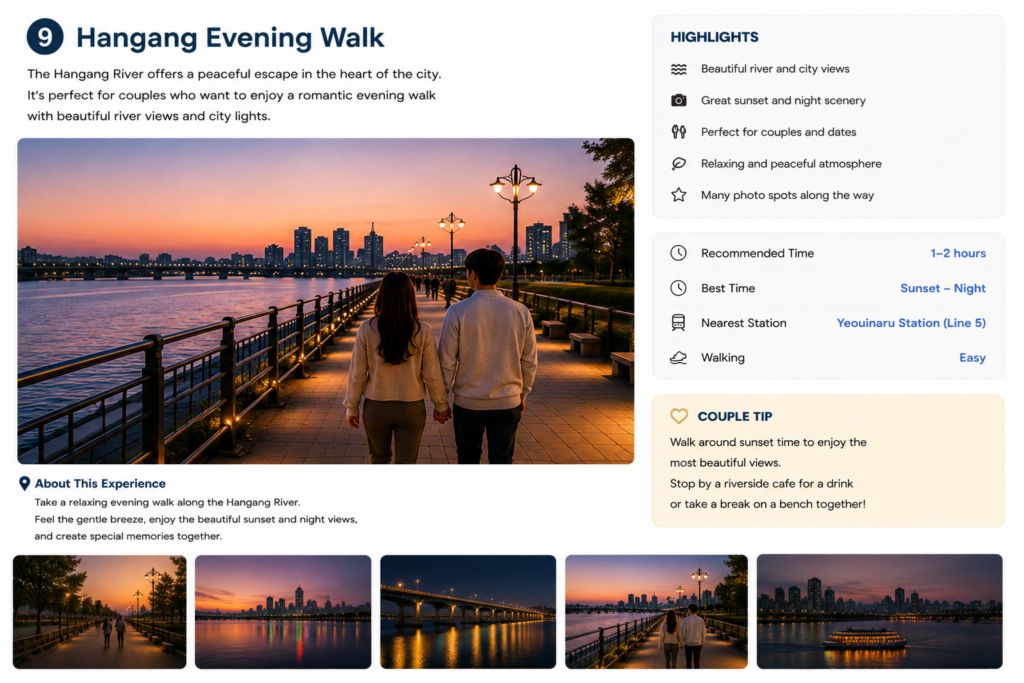Click the Sunset – Night value

(943, 288)
